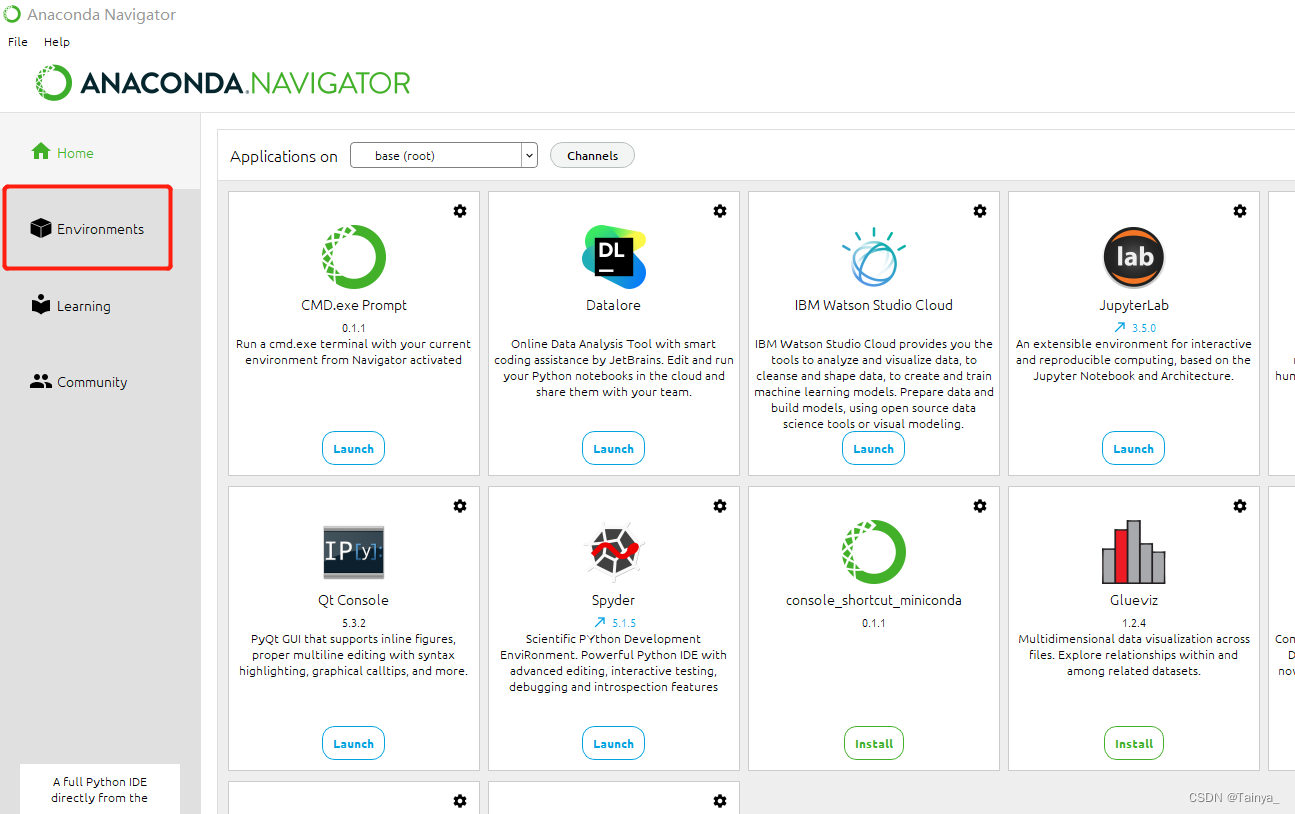This screenshot has height=814, width=1295.
Task: Install Glueviz
Action: point(1133,743)
